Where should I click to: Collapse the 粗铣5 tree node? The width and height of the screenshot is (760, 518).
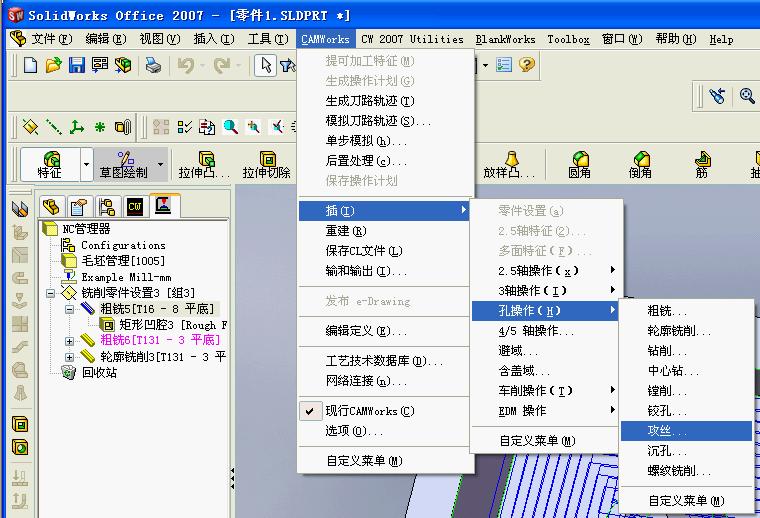(x=69, y=309)
